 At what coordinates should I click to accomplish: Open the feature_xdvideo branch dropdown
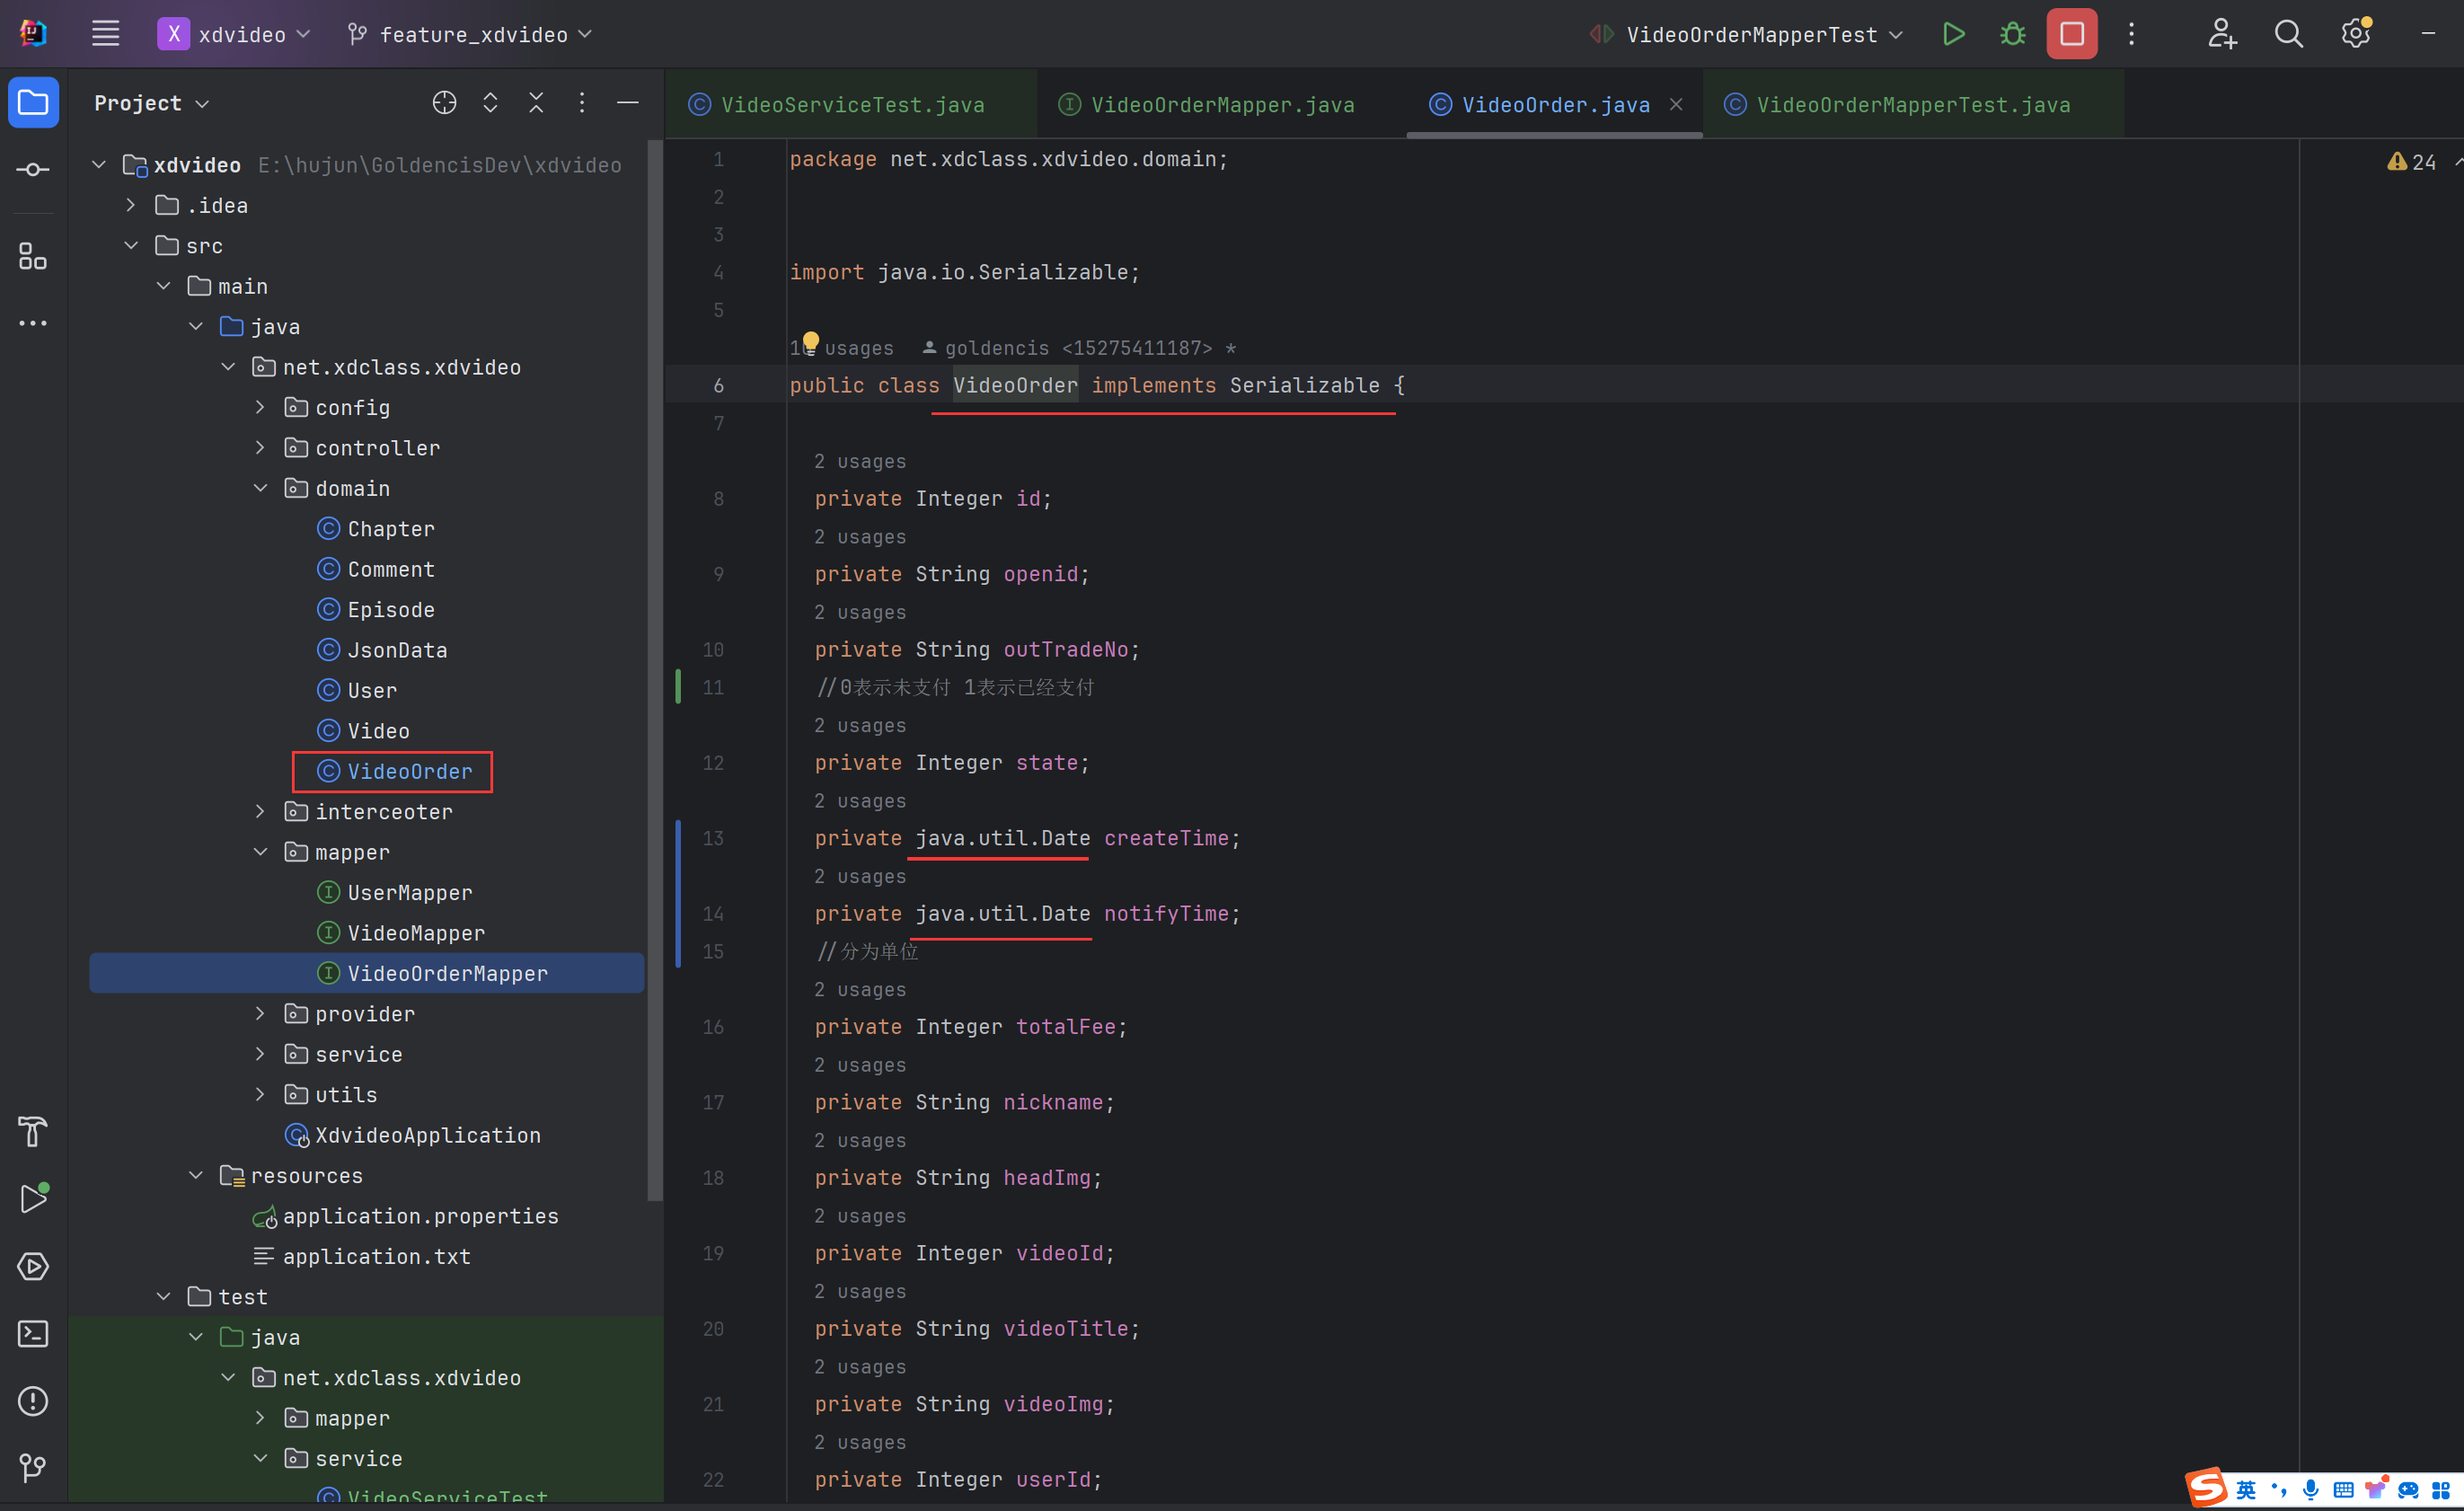[470, 34]
